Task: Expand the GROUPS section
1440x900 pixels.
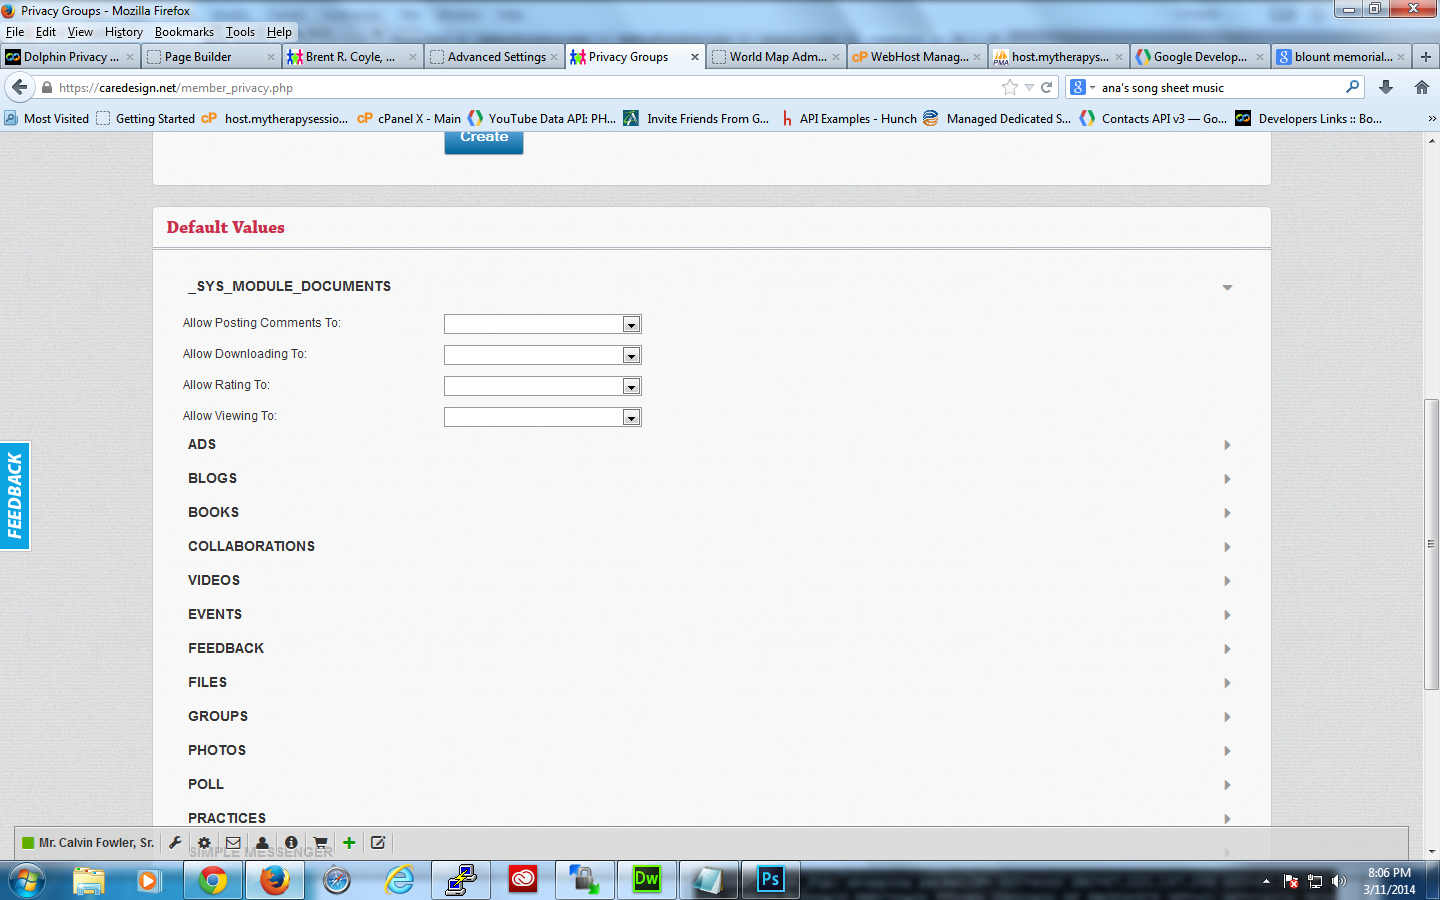Action: coord(1227,717)
